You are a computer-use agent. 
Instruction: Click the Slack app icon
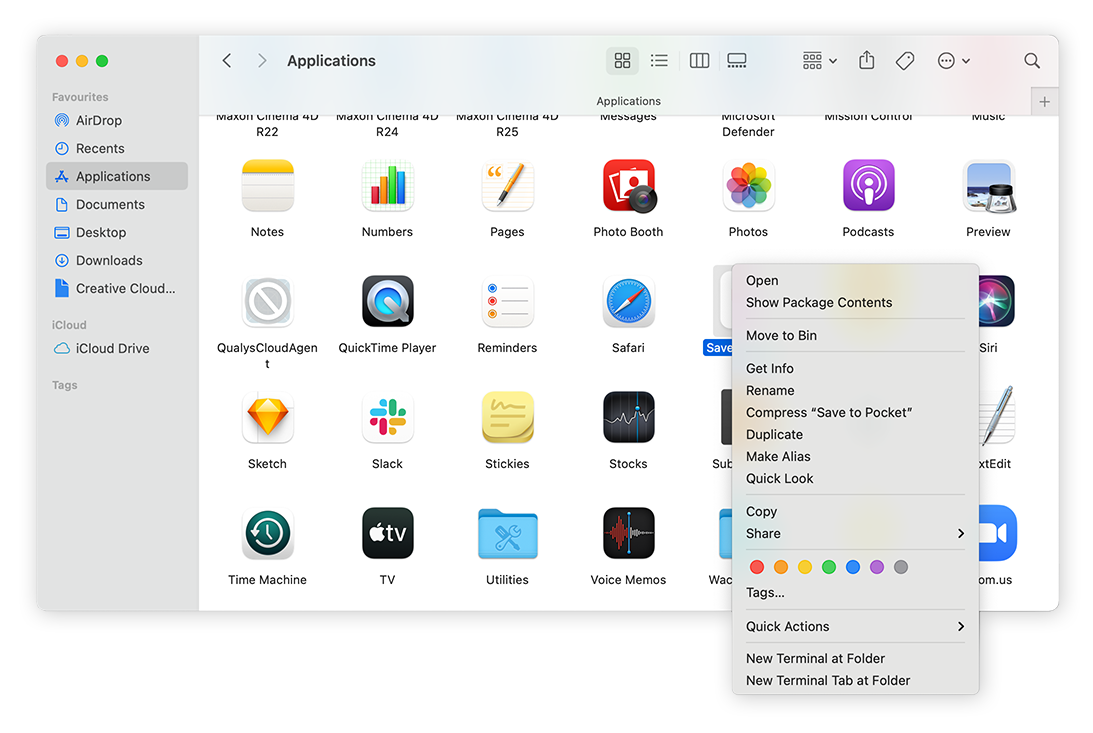(x=387, y=419)
